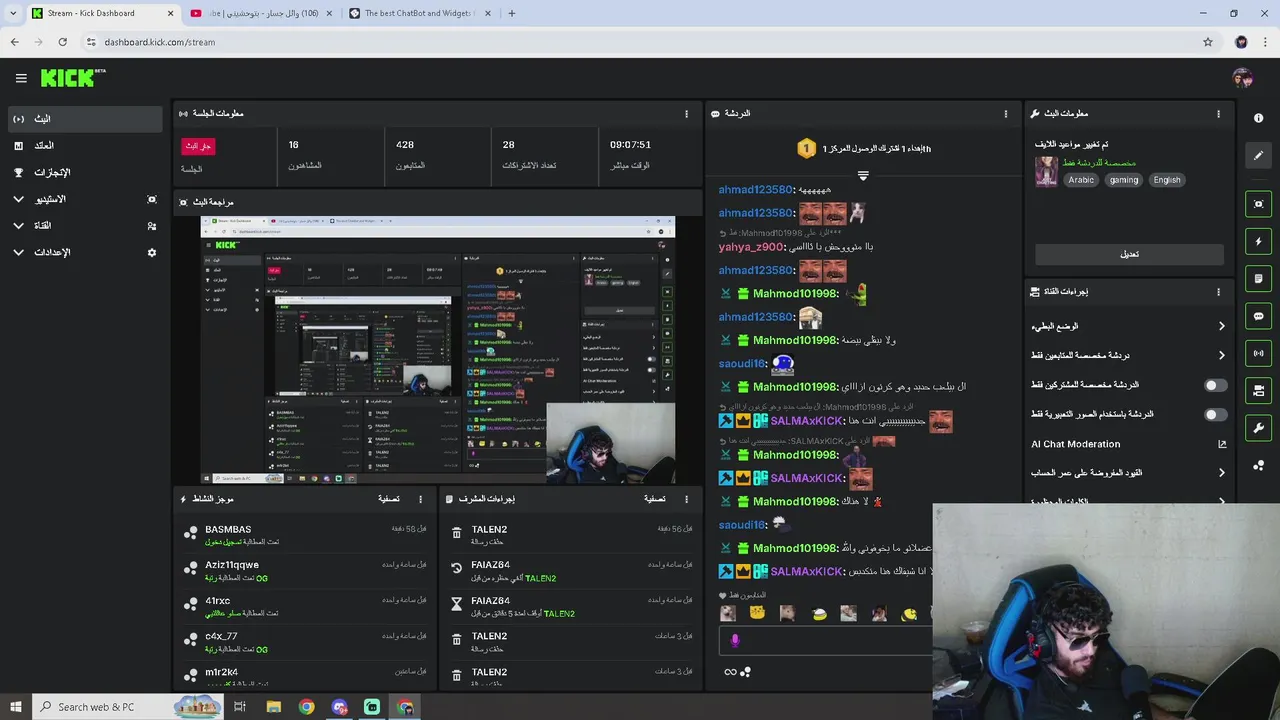
Task: Select the first emote in quick emote row
Action: [x=728, y=614]
